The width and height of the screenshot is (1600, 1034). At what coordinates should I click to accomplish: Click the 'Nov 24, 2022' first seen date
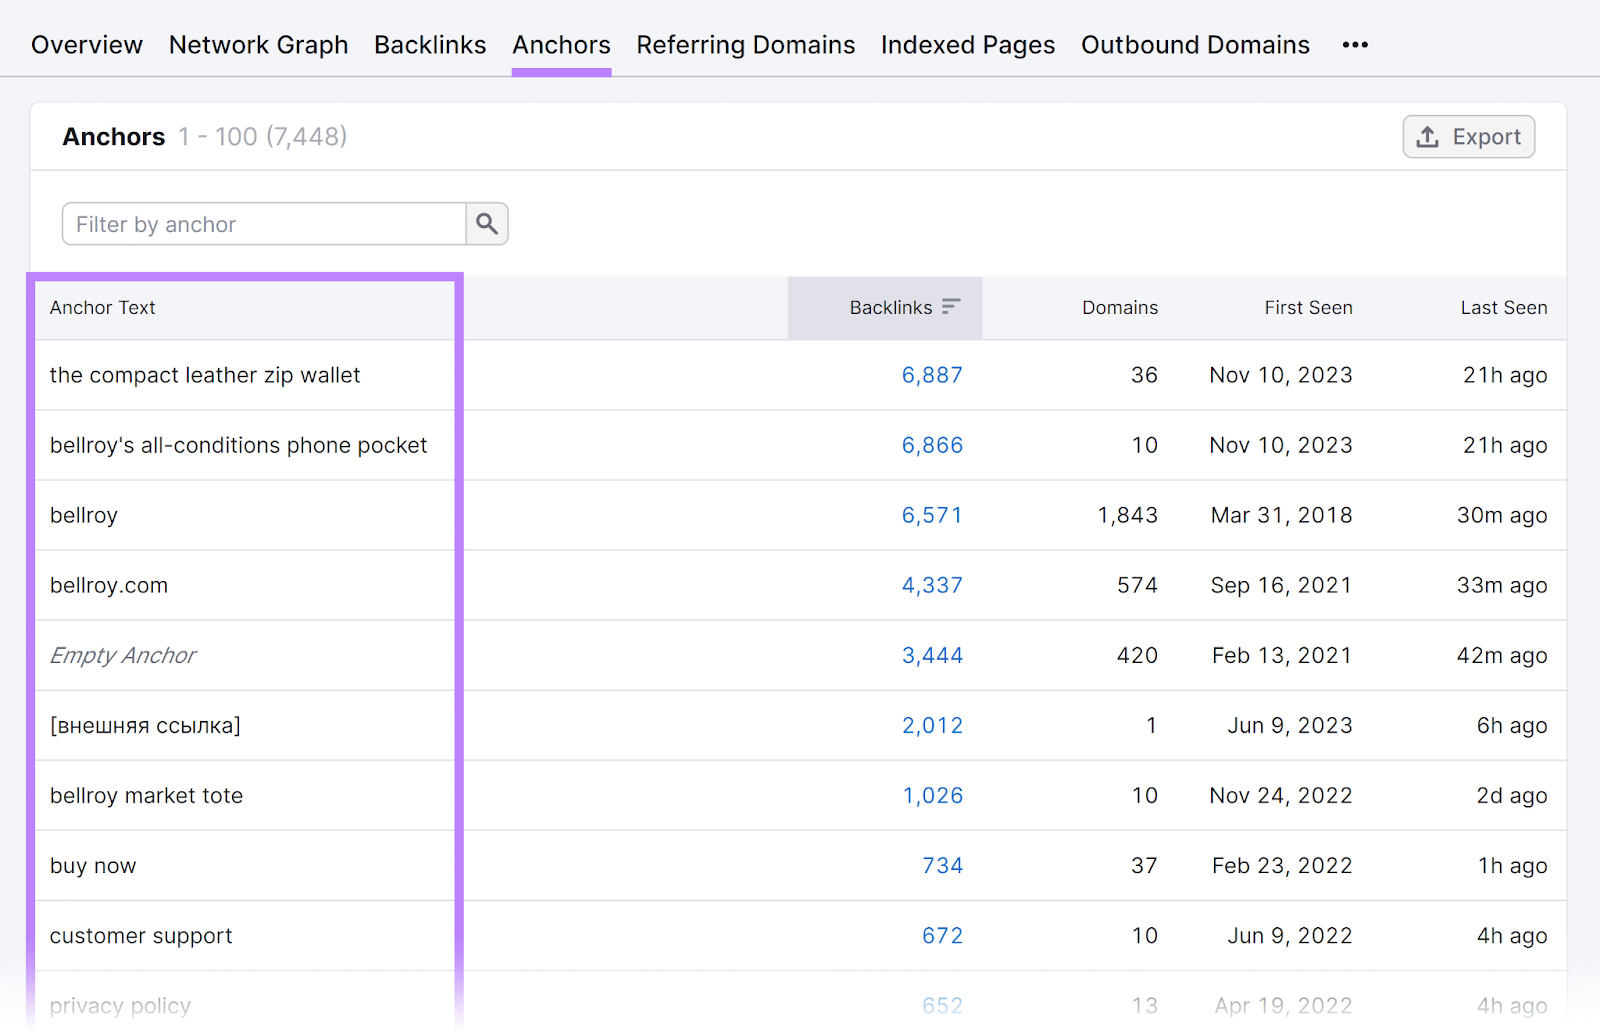pyautogui.click(x=1281, y=795)
